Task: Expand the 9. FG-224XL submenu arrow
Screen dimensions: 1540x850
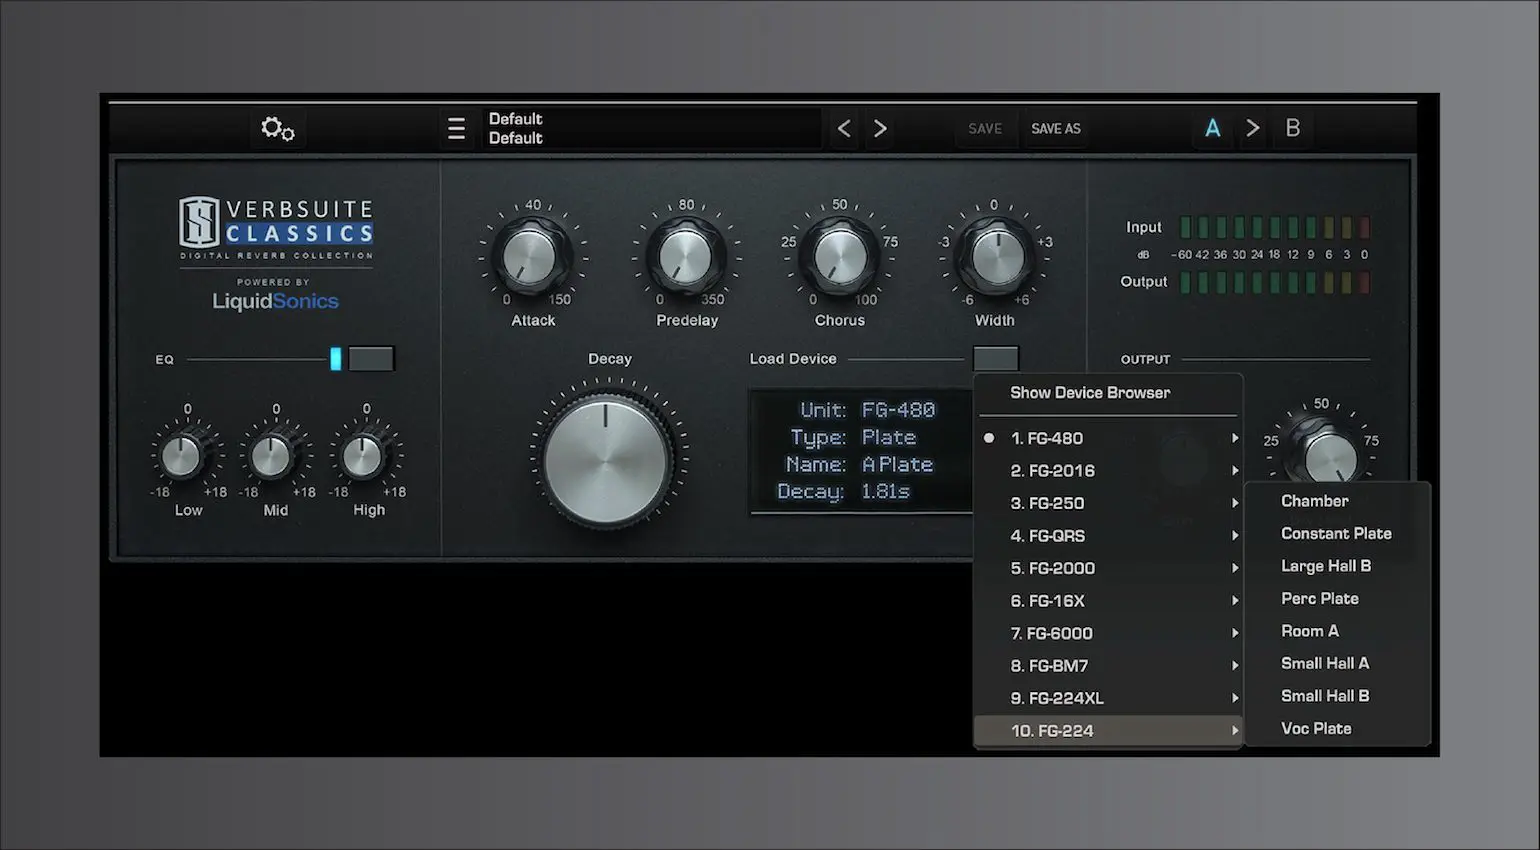Action: (1234, 698)
